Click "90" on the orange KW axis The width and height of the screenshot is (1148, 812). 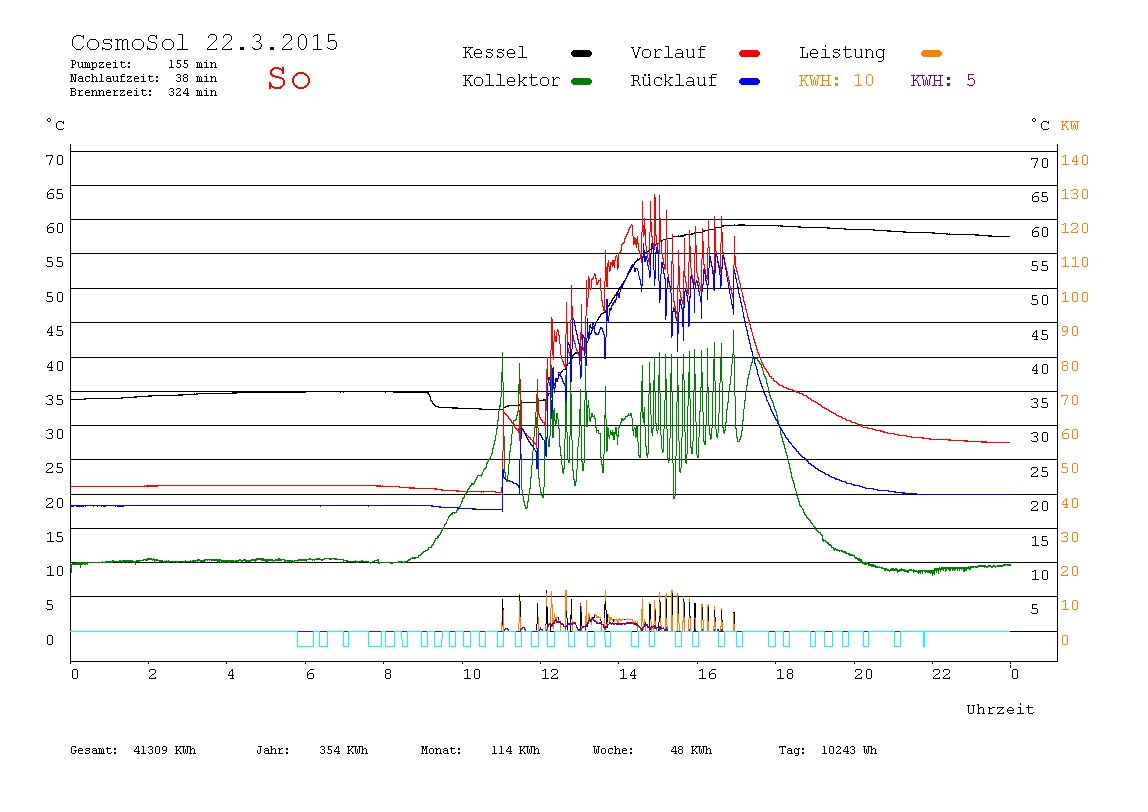click(1070, 331)
